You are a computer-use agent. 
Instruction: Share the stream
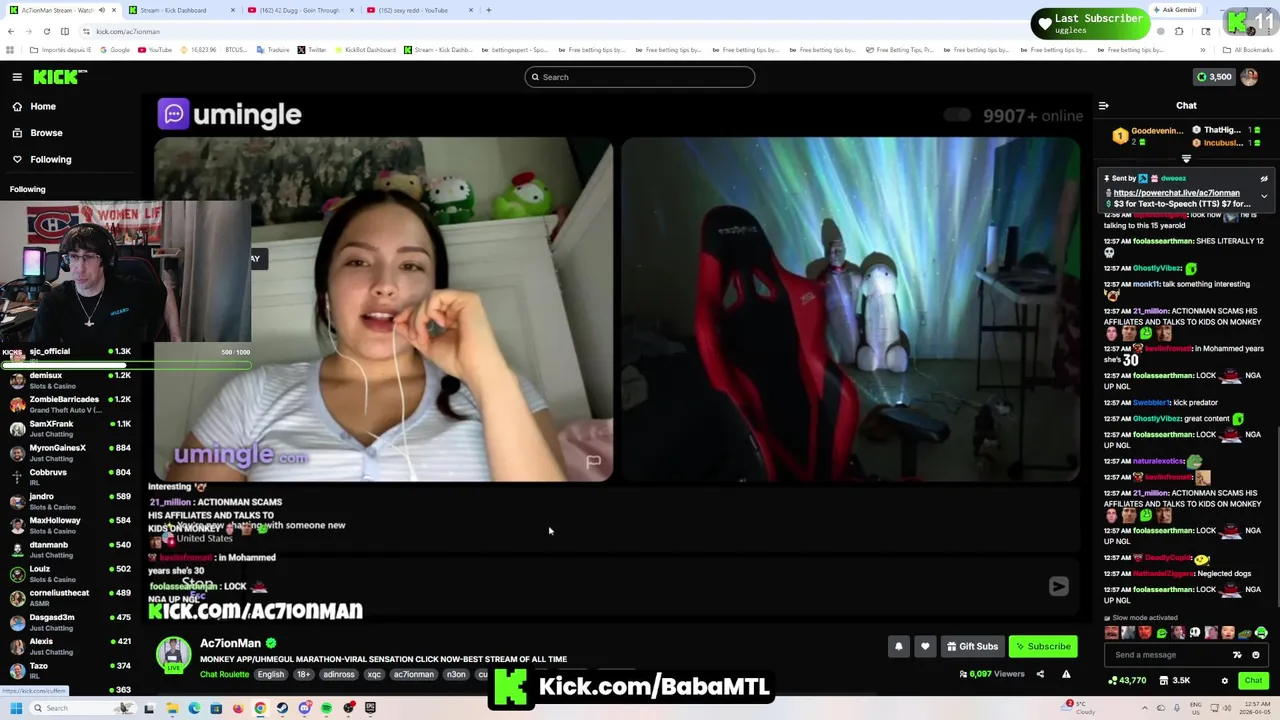point(1040,674)
